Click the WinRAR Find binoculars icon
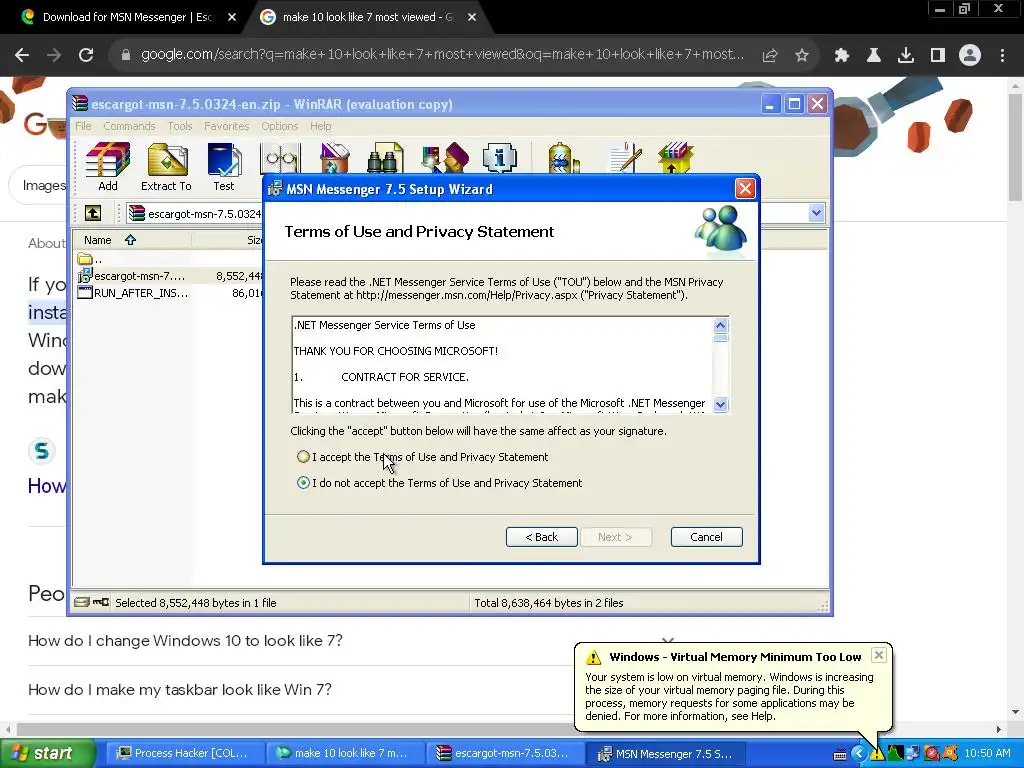This screenshot has width=1024, height=768. click(x=385, y=159)
